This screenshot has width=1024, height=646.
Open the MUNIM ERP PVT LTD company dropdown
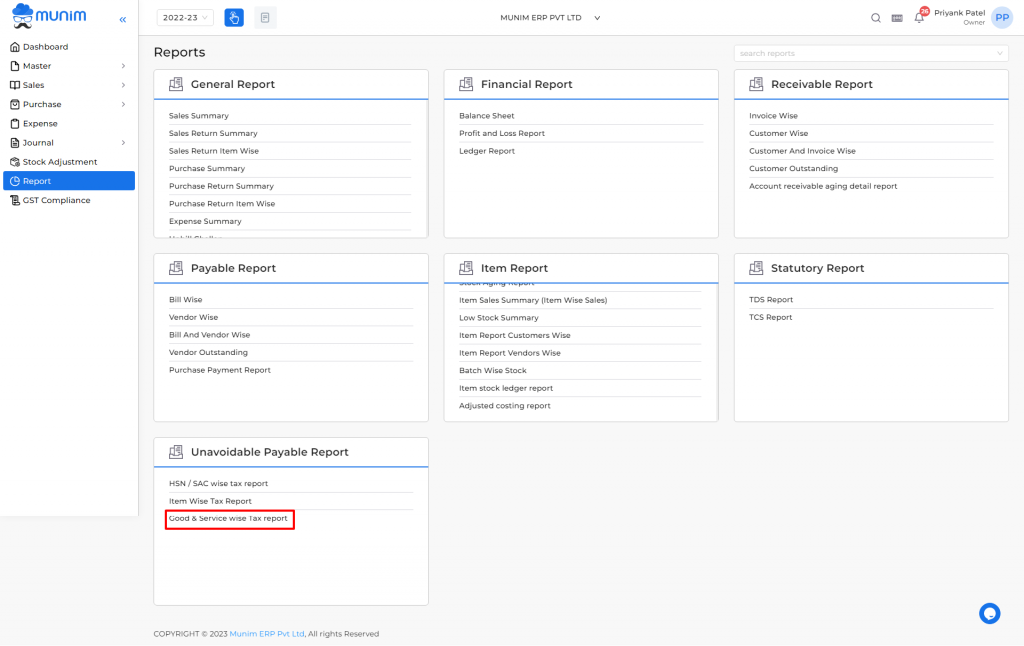click(x=550, y=18)
